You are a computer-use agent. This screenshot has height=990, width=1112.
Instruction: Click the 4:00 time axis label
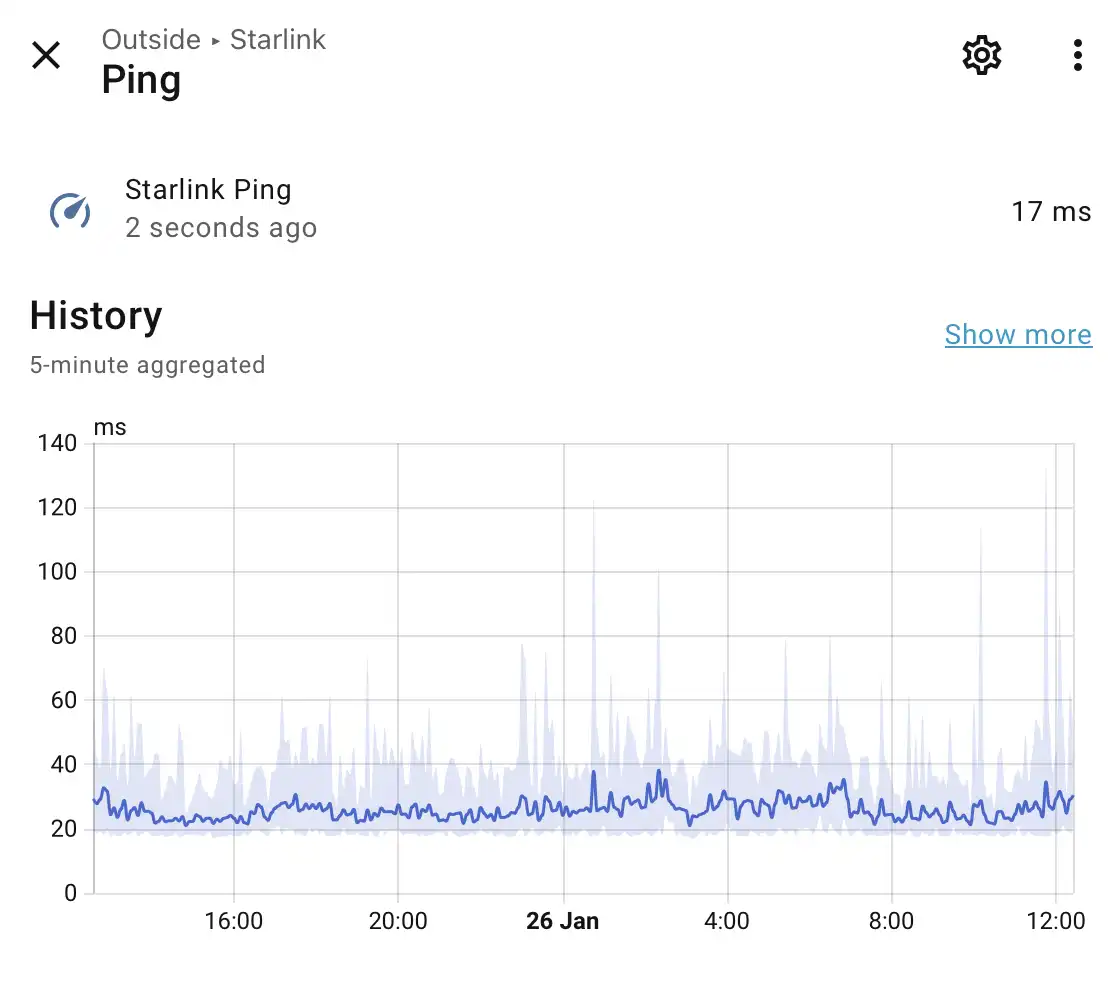click(x=727, y=921)
